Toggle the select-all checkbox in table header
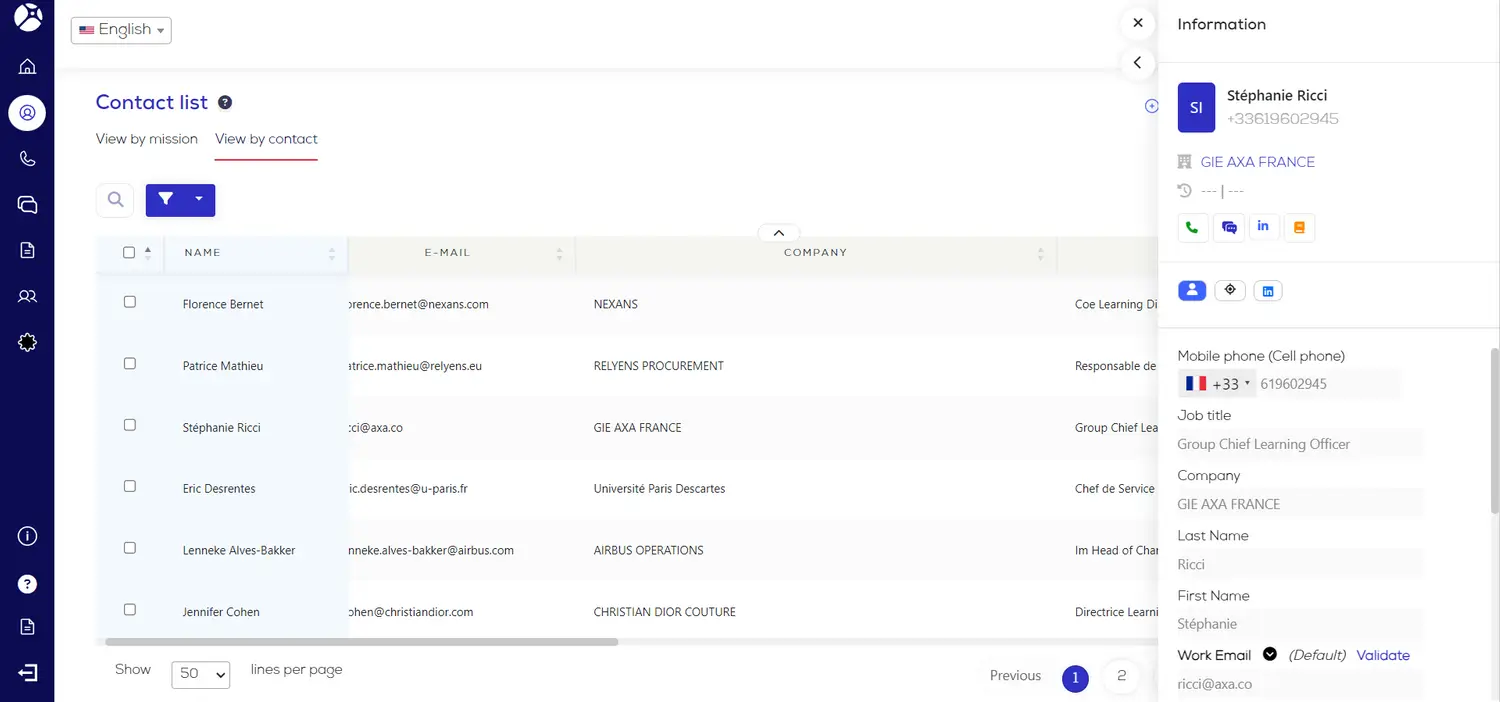This screenshot has width=1500, height=702. [129, 253]
